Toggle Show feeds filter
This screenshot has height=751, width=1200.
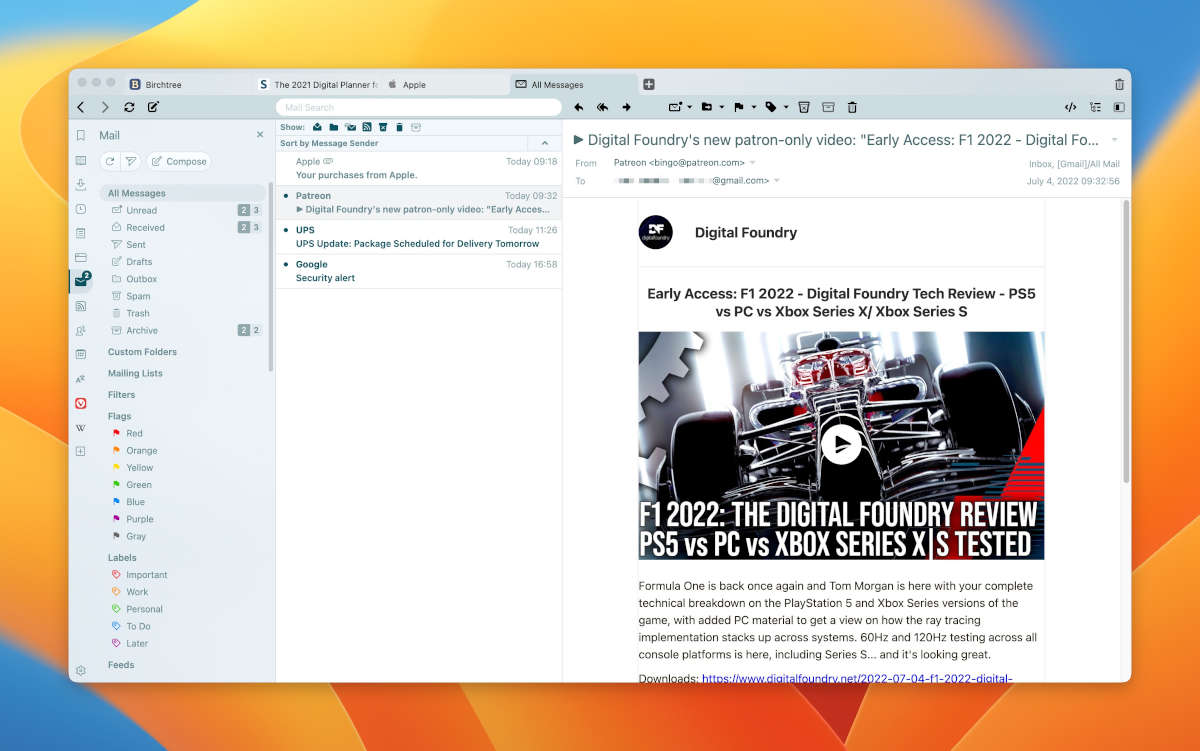point(367,127)
